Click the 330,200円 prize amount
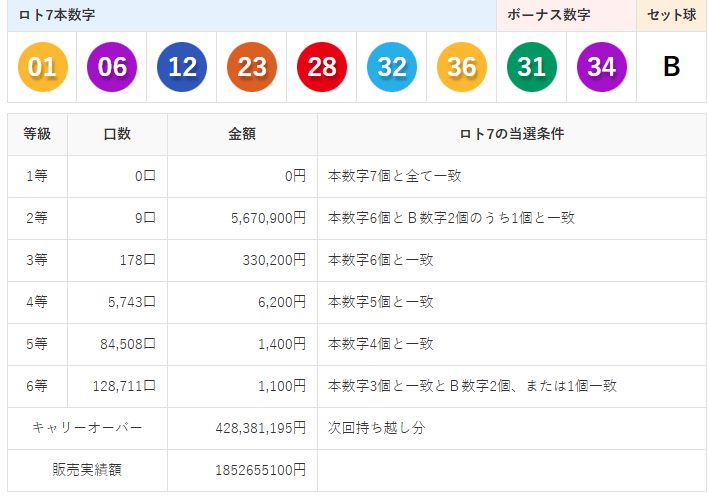The image size is (708, 498). [274, 260]
